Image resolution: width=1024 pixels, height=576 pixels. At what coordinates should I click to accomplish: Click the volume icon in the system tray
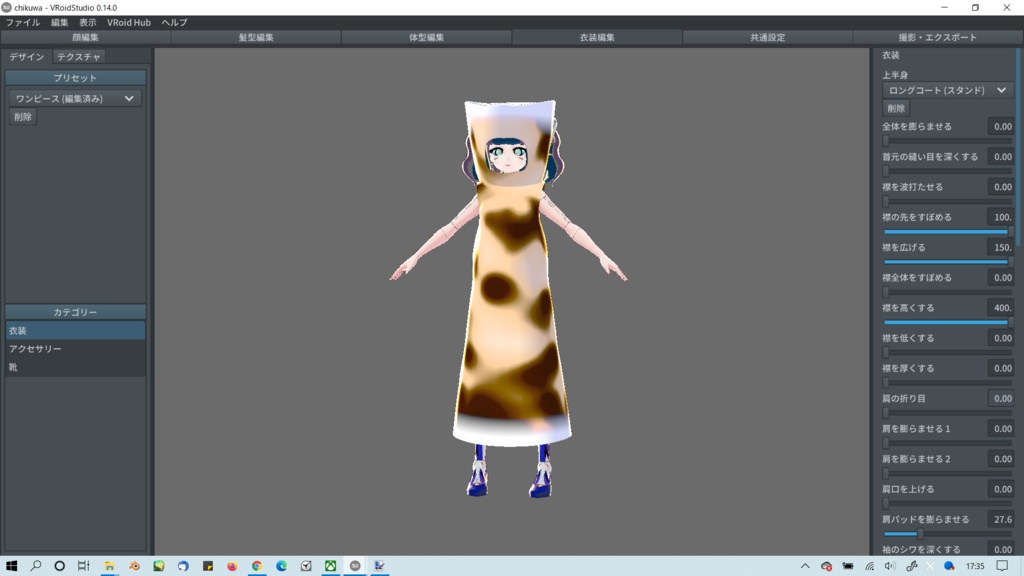pyautogui.click(x=890, y=566)
